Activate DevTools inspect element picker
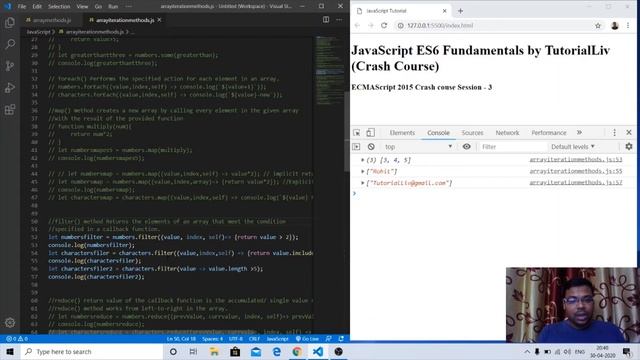This screenshot has width=640, height=360. point(357,133)
